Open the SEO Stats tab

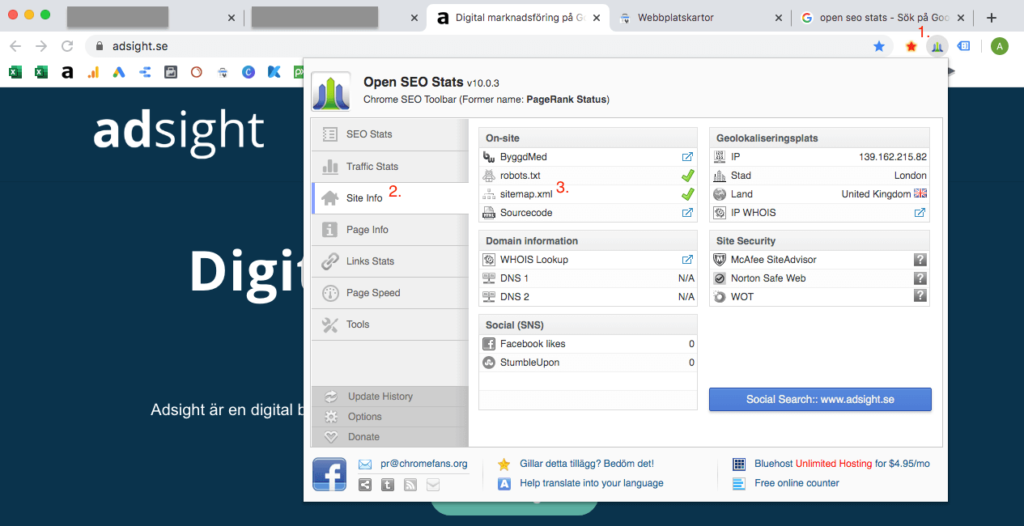pyautogui.click(x=390, y=135)
